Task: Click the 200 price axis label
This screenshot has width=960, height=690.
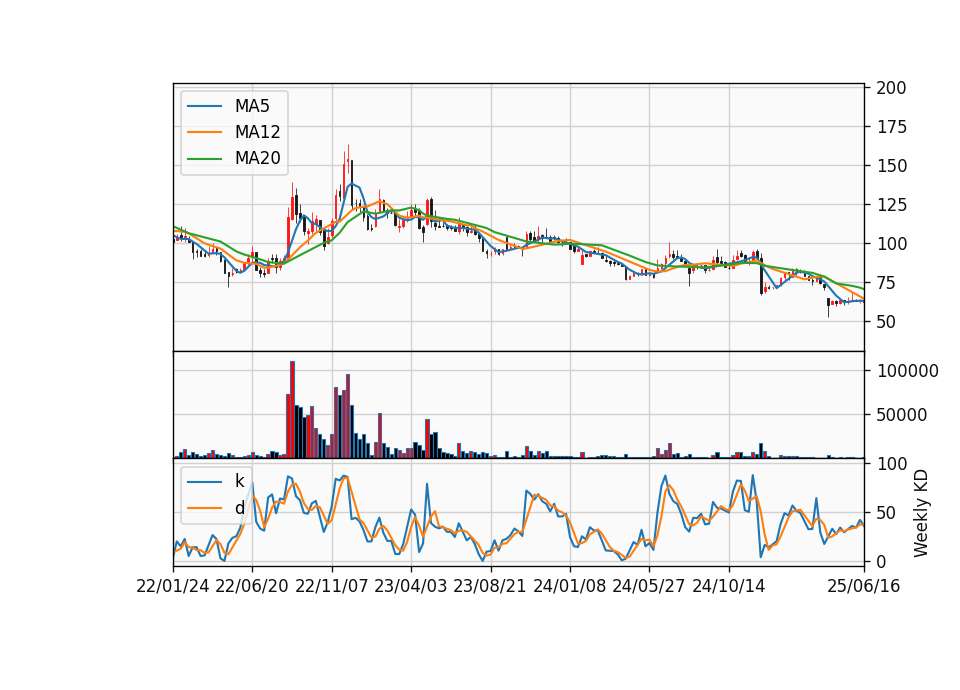Action: (891, 88)
